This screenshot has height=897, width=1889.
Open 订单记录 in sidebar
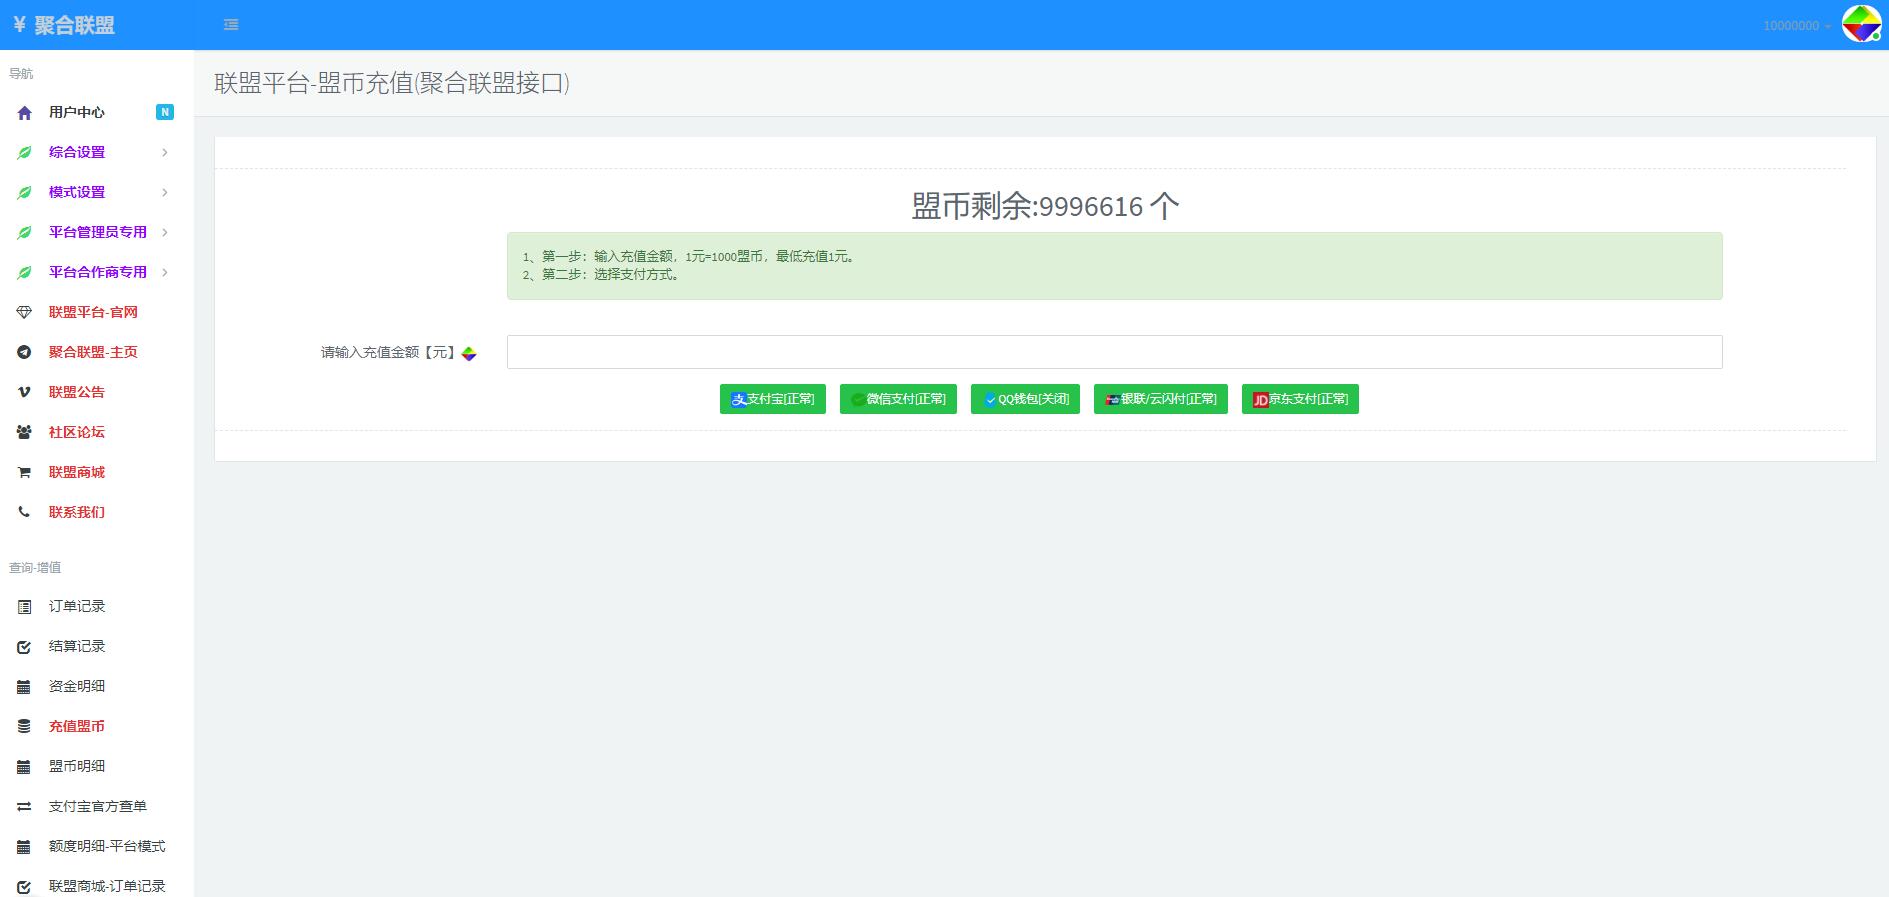tap(77, 606)
